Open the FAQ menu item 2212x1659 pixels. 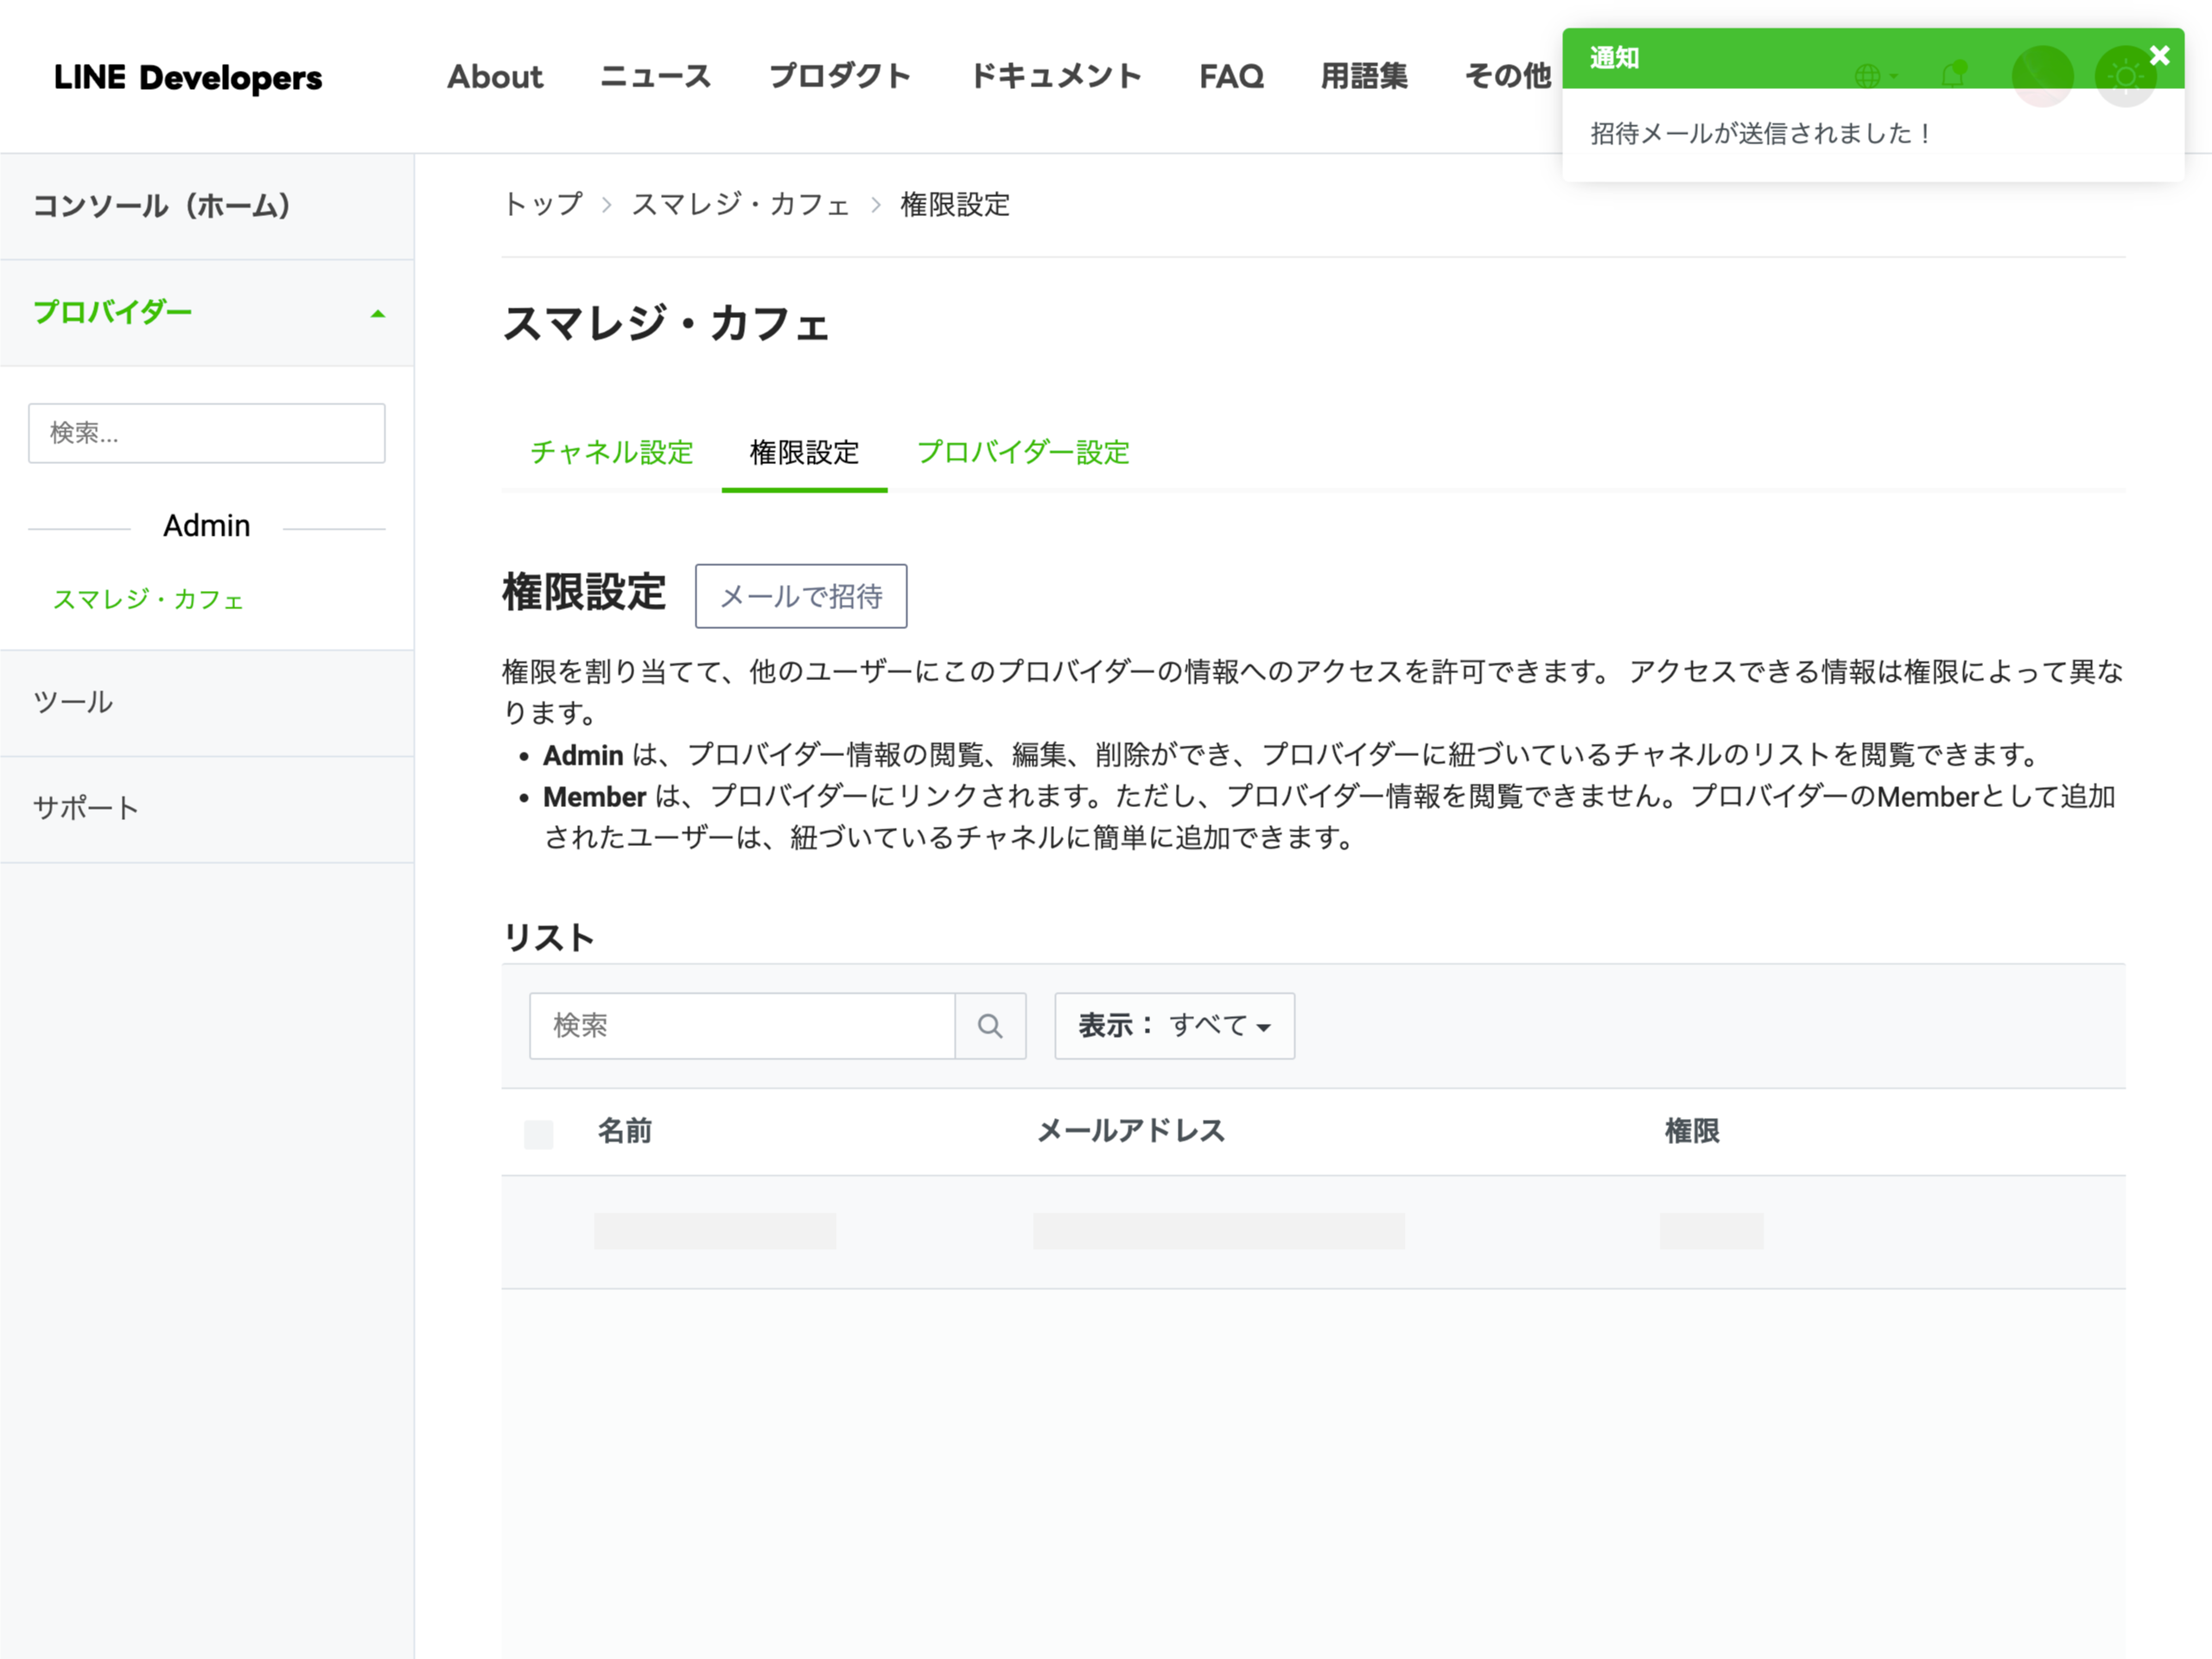[1231, 76]
